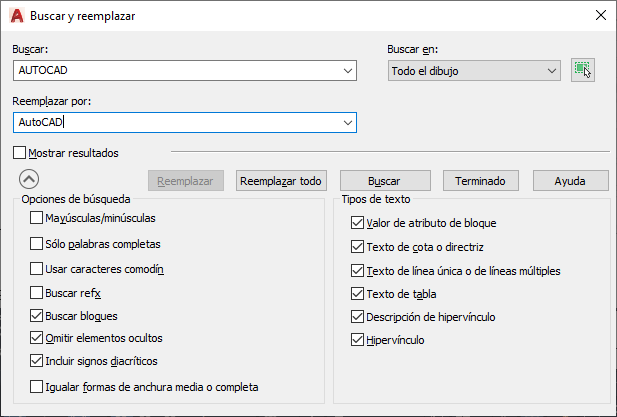Screen dimensions: 617x417
Task: Click the Terminado button
Action: (x=480, y=181)
